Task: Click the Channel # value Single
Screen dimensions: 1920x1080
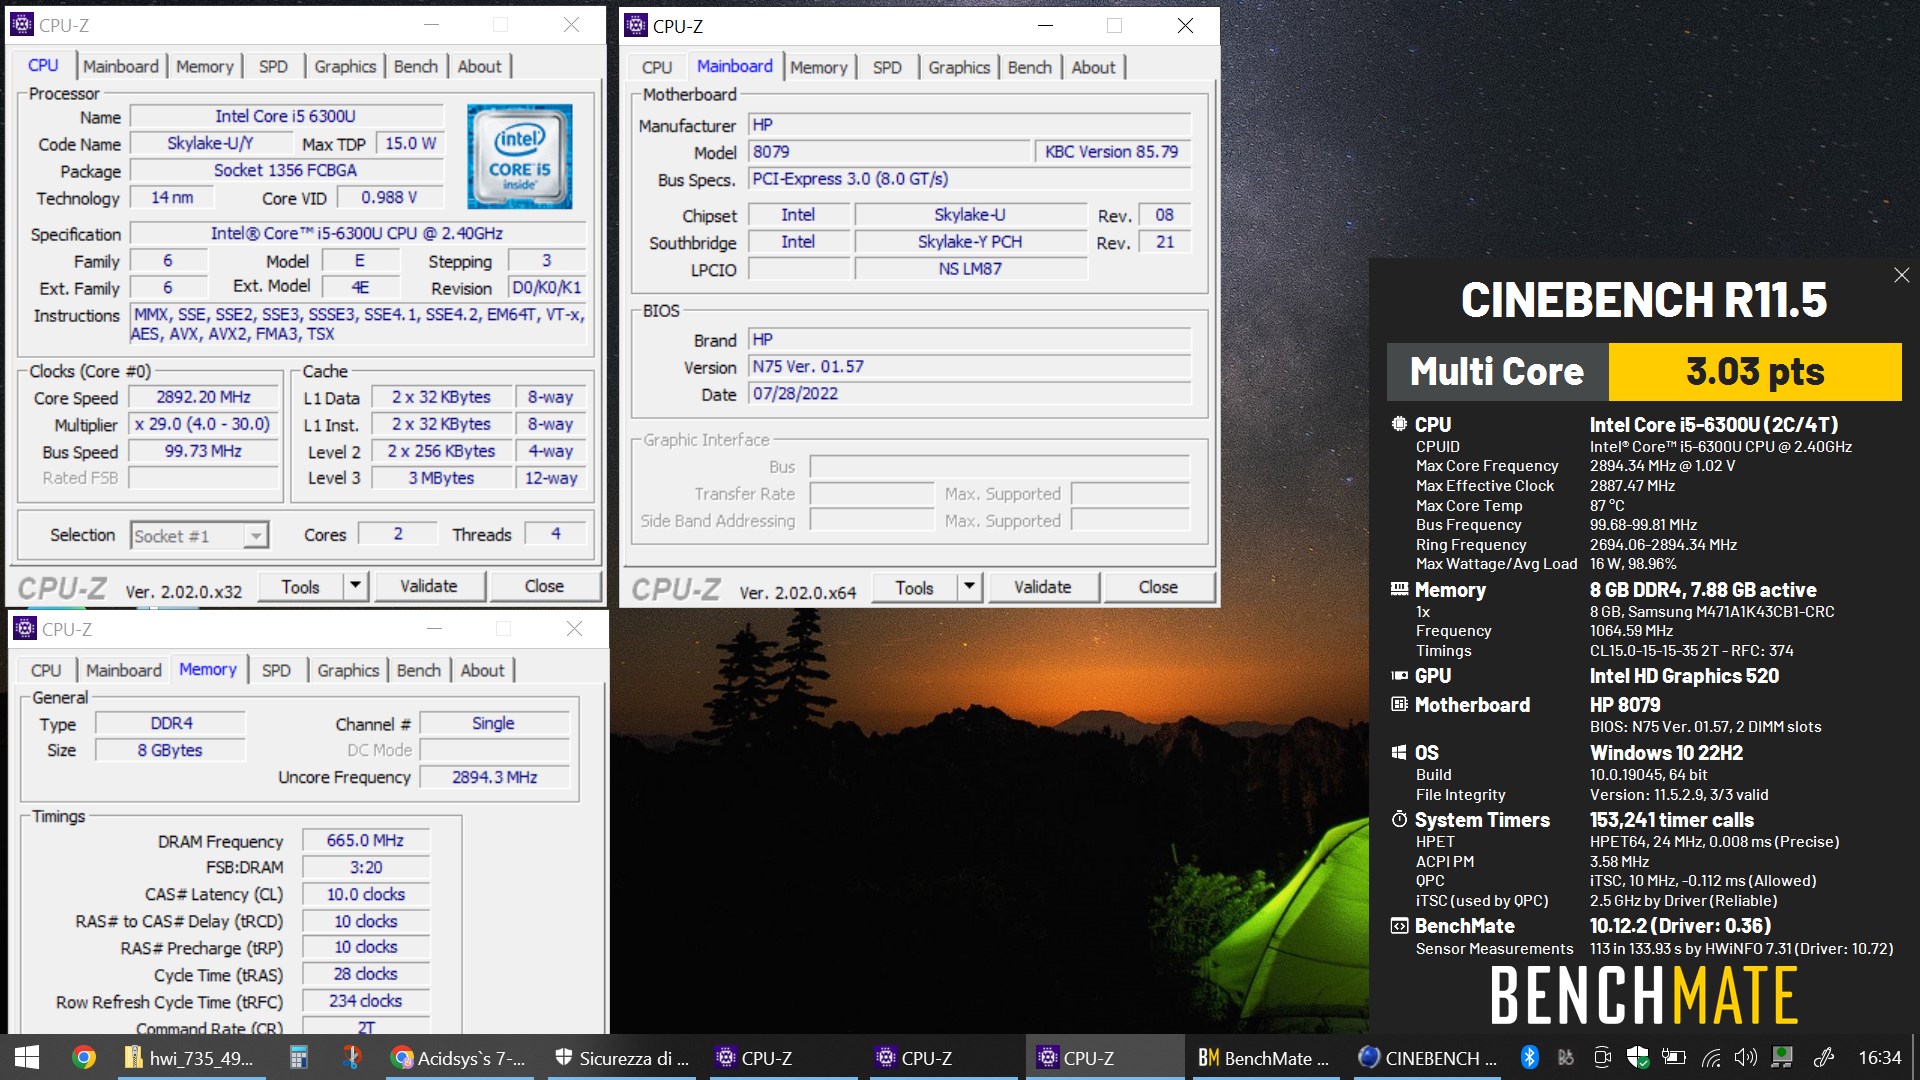Action: click(x=494, y=723)
